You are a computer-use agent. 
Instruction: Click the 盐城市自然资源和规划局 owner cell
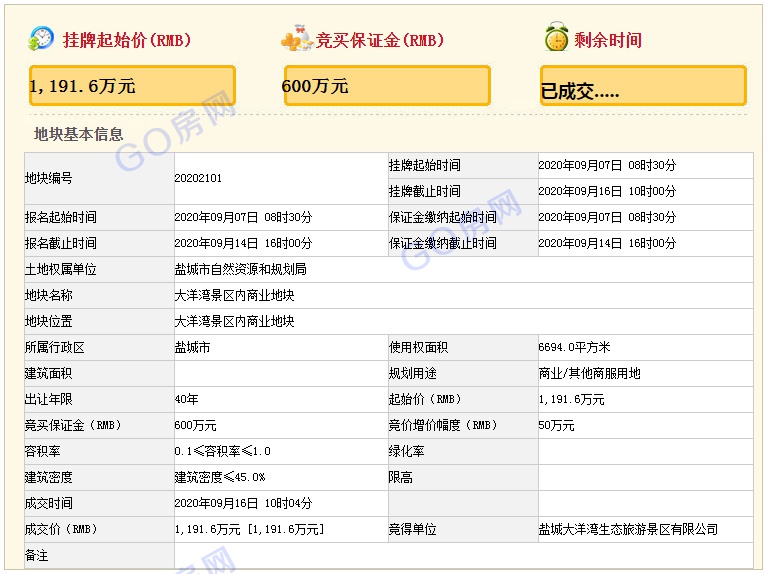pos(240,269)
